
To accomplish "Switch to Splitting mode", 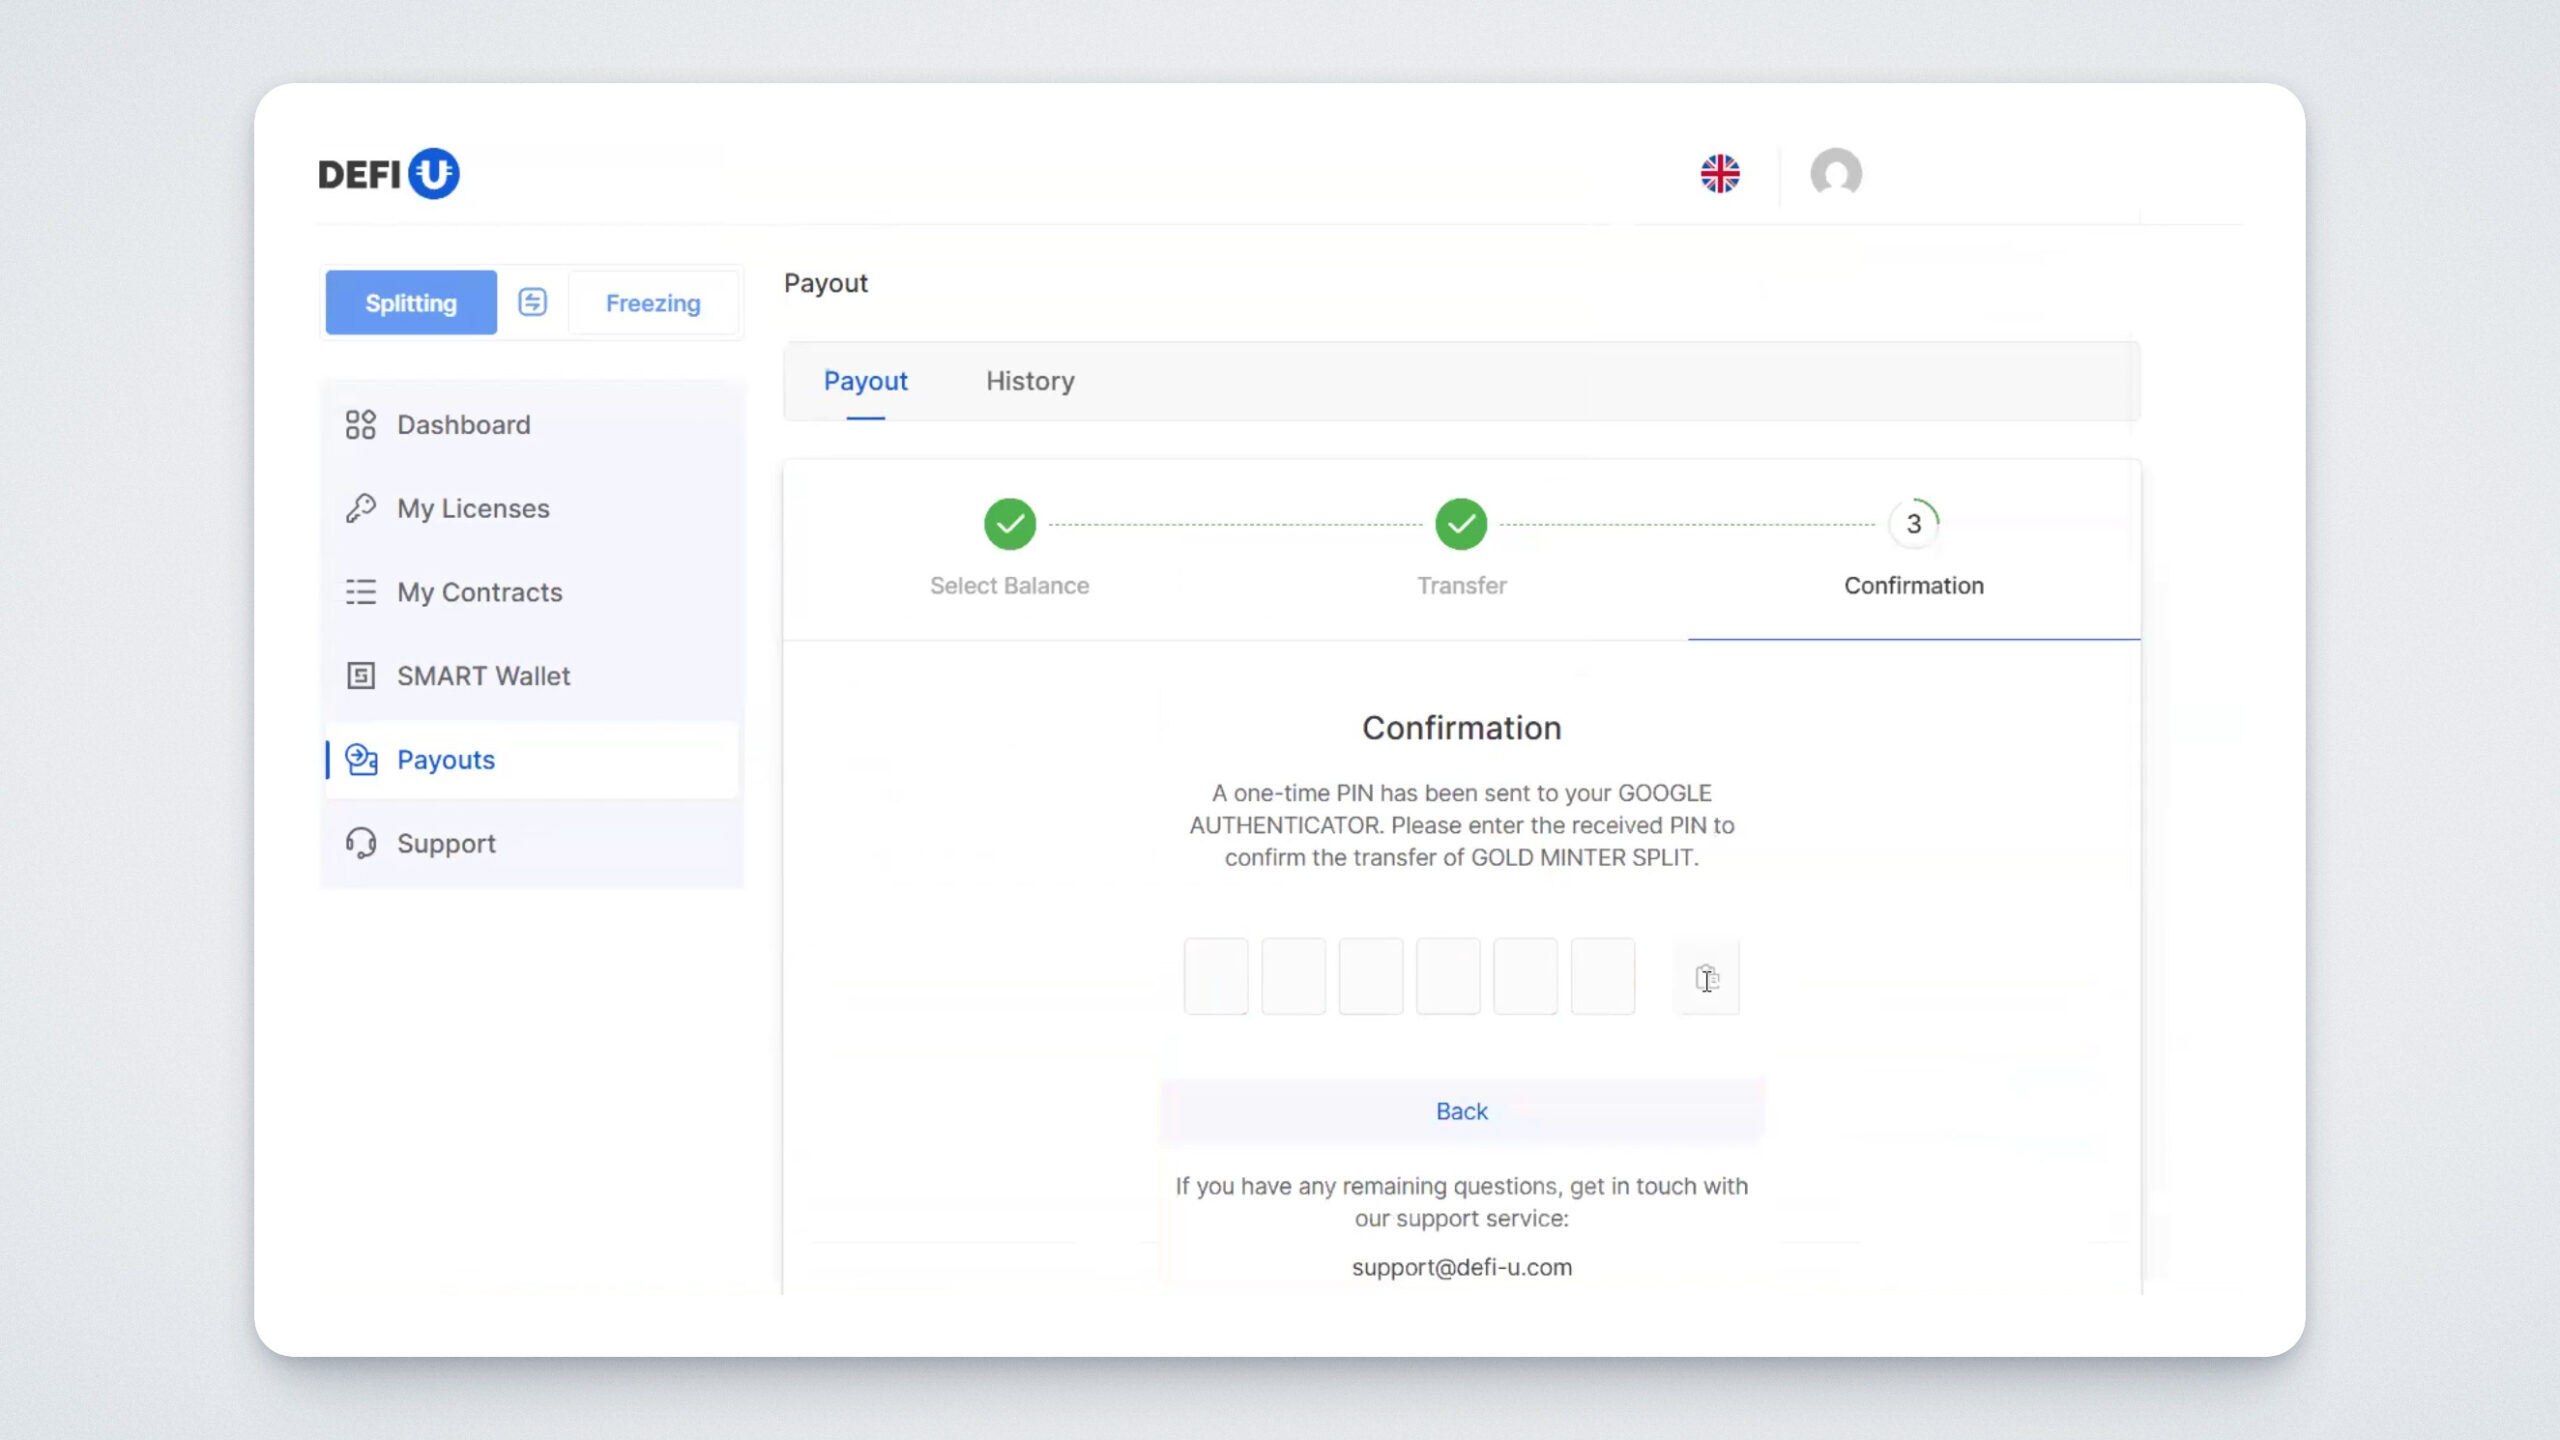I will point(411,302).
